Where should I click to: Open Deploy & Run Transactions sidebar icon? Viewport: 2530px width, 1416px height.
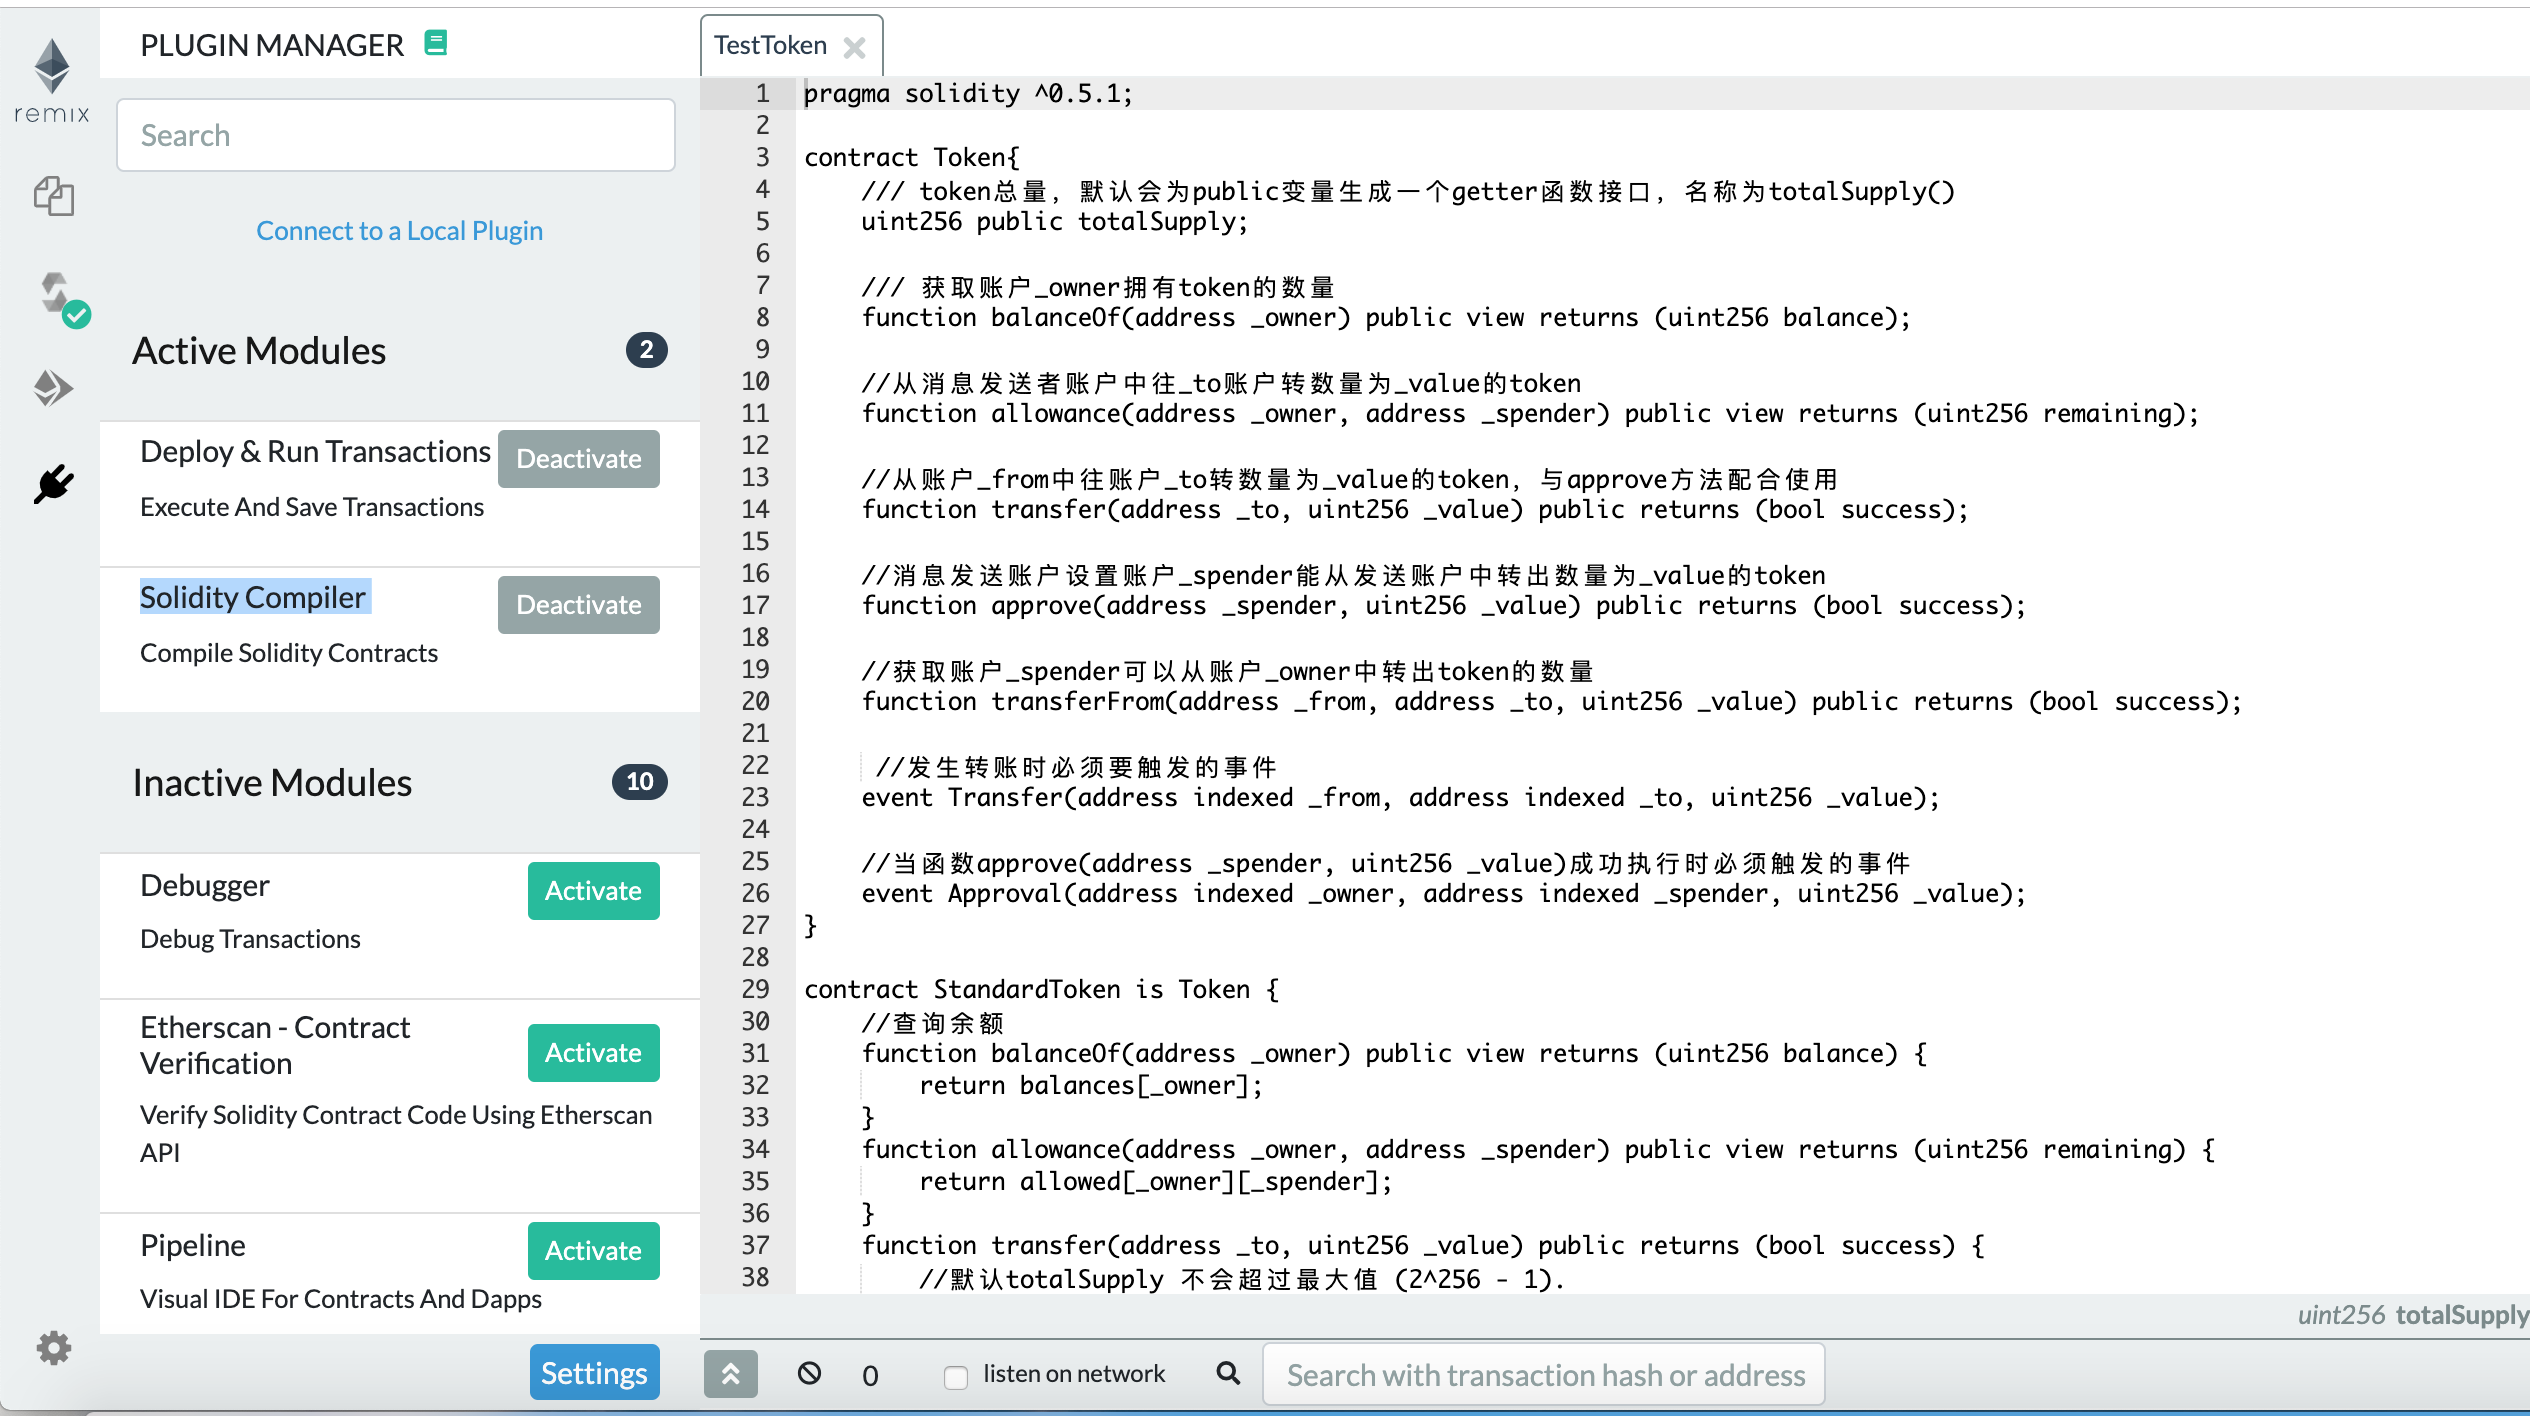(54, 388)
